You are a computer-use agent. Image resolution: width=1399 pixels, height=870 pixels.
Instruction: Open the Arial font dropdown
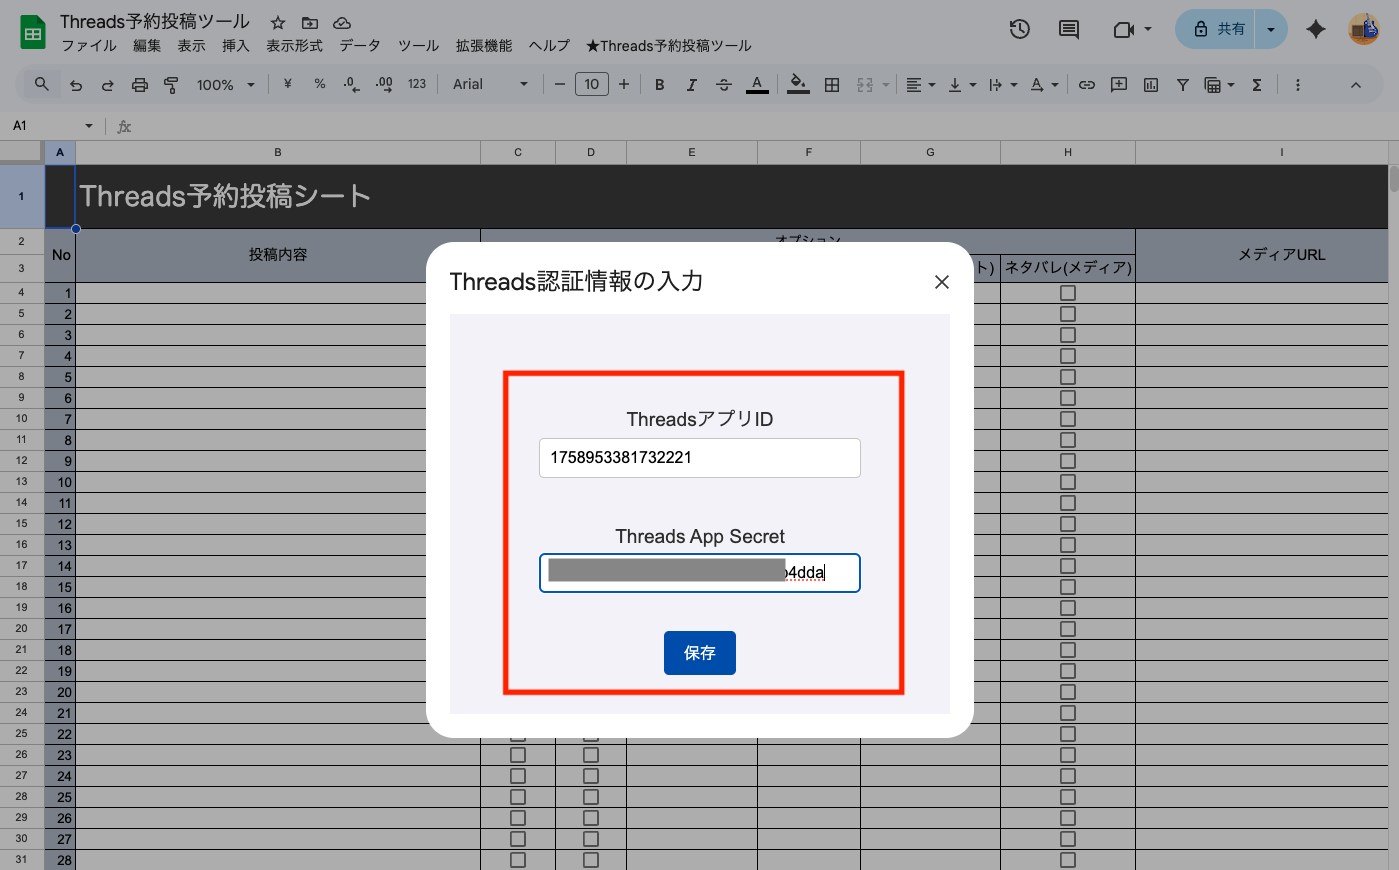[490, 85]
